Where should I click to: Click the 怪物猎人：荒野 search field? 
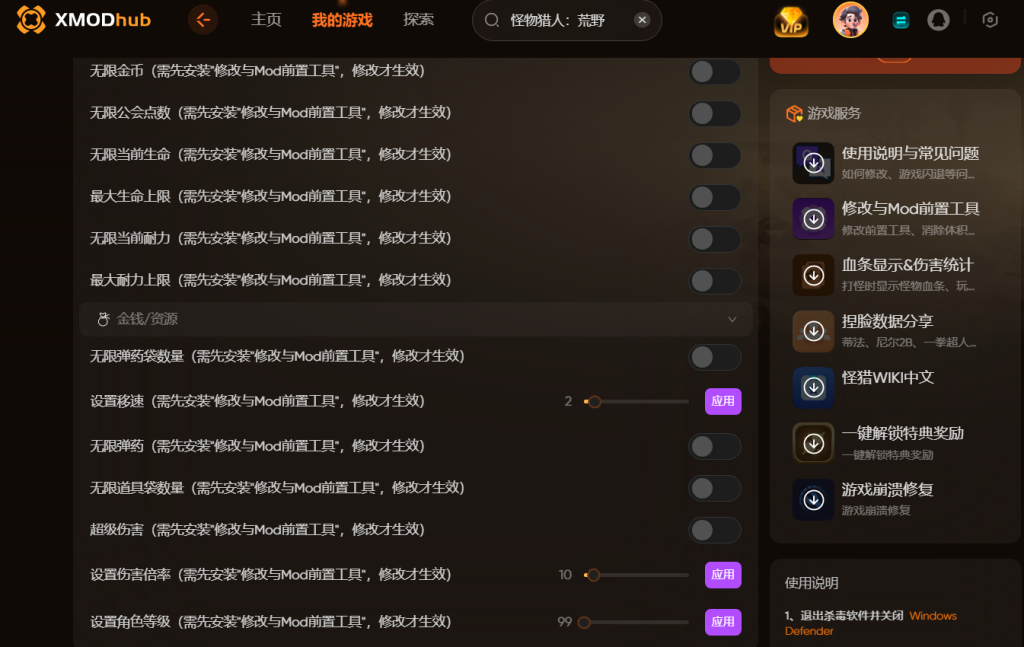(x=567, y=20)
